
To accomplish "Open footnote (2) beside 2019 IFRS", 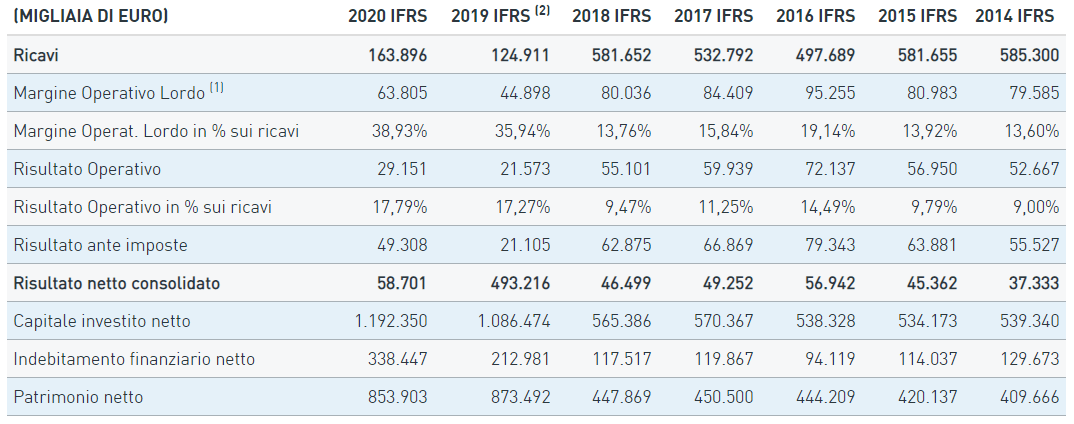I will (542, 11).
